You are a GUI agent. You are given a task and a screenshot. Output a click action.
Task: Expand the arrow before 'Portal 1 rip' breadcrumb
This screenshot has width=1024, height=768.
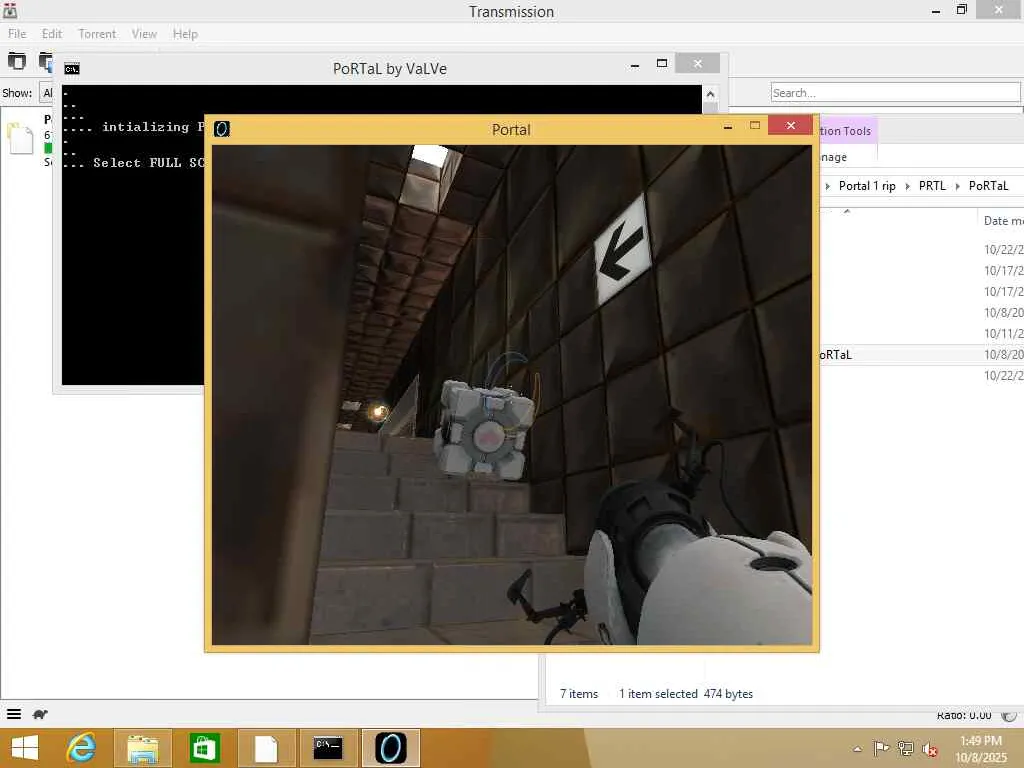(x=827, y=186)
